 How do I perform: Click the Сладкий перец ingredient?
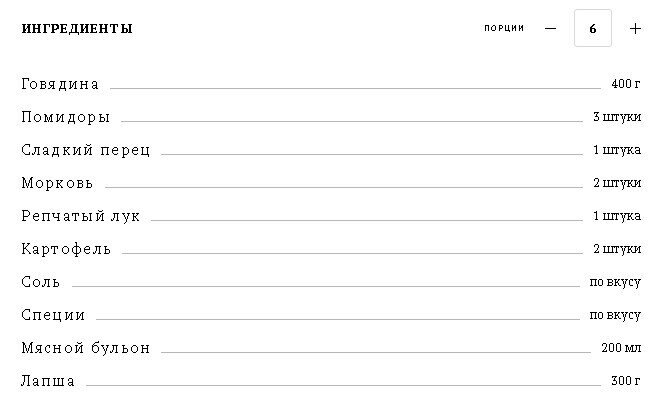tap(86, 150)
